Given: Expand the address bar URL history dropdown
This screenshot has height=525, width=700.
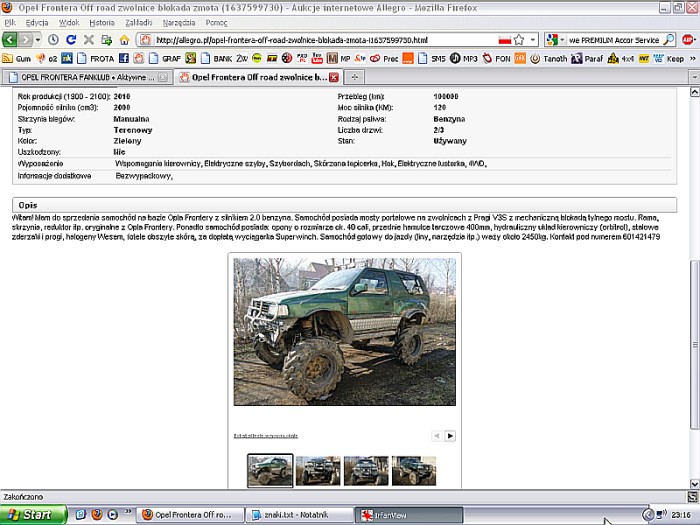Looking at the screenshot, I should click(534, 40).
